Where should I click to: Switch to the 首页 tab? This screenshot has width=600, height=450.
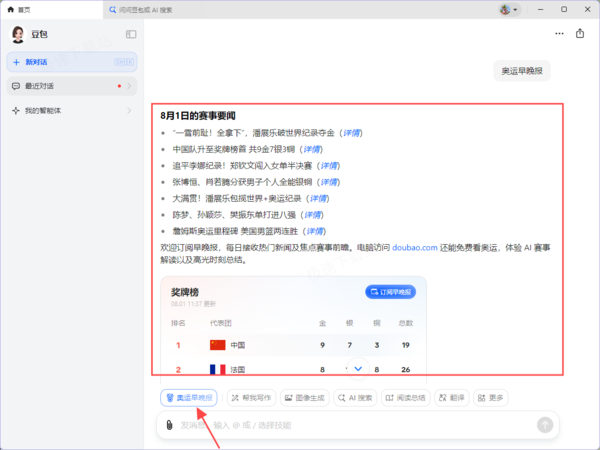[51, 10]
